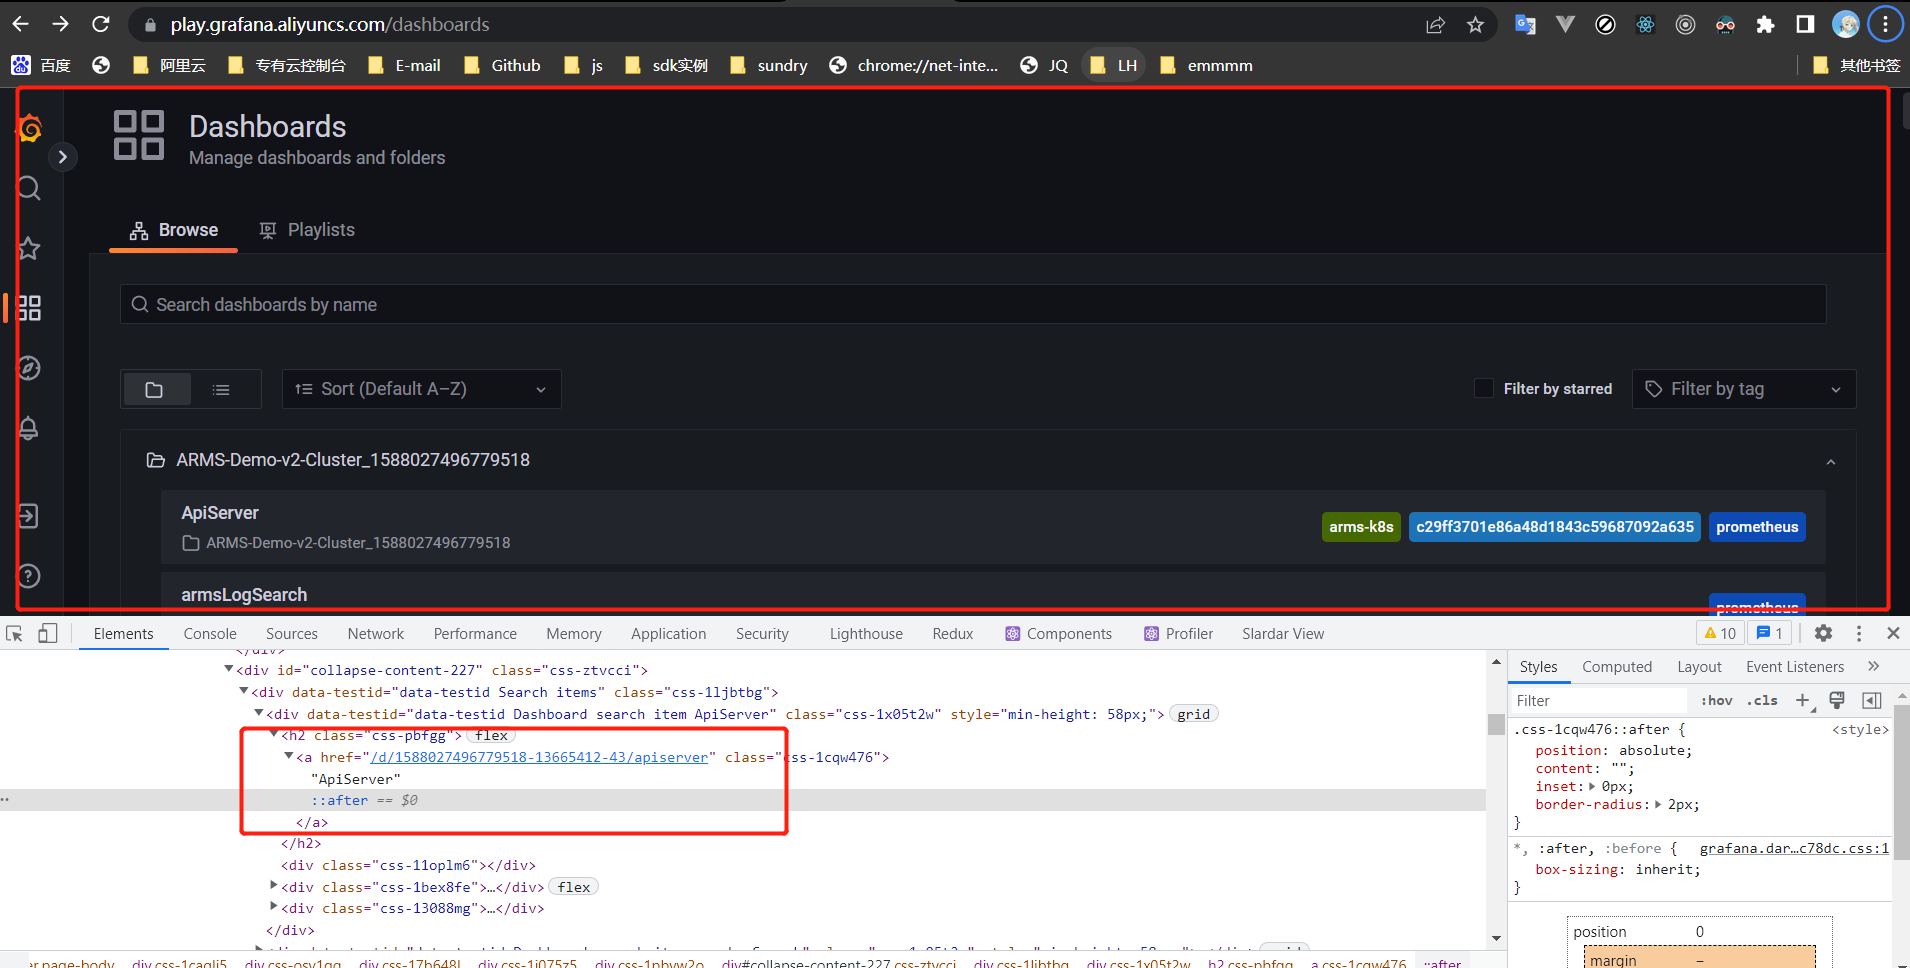Close DevTools with X icon
The width and height of the screenshot is (1910, 968).
(x=1893, y=633)
